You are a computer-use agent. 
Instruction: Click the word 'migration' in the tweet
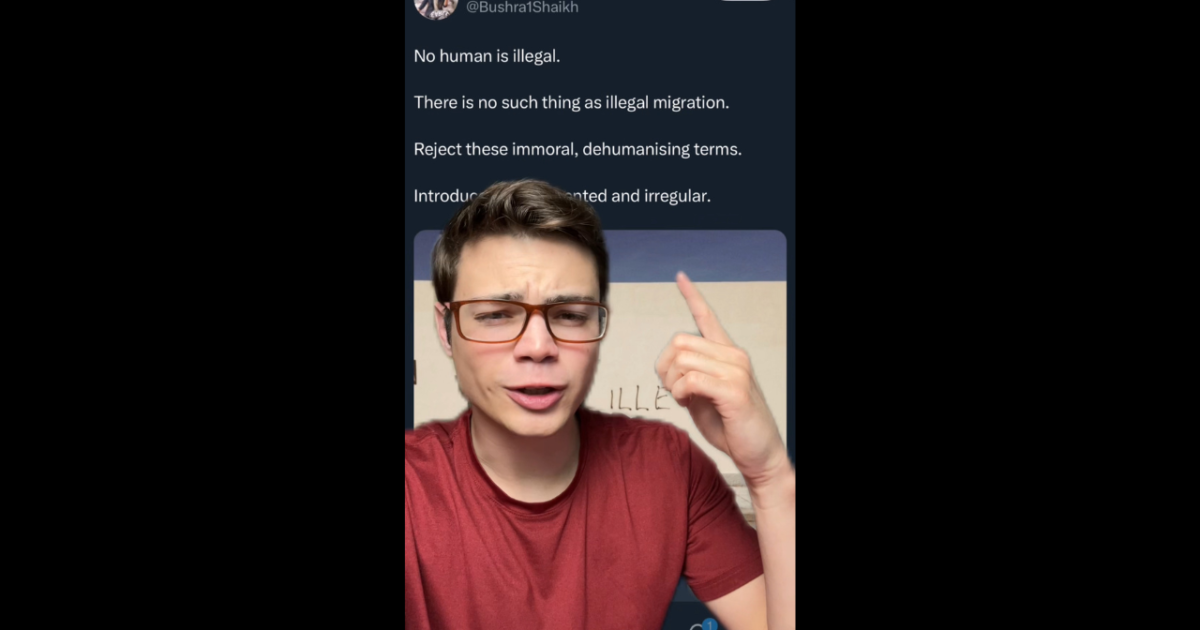point(691,102)
